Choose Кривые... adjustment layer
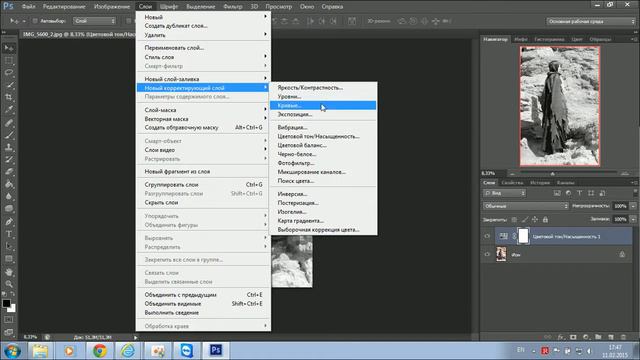 point(323,105)
